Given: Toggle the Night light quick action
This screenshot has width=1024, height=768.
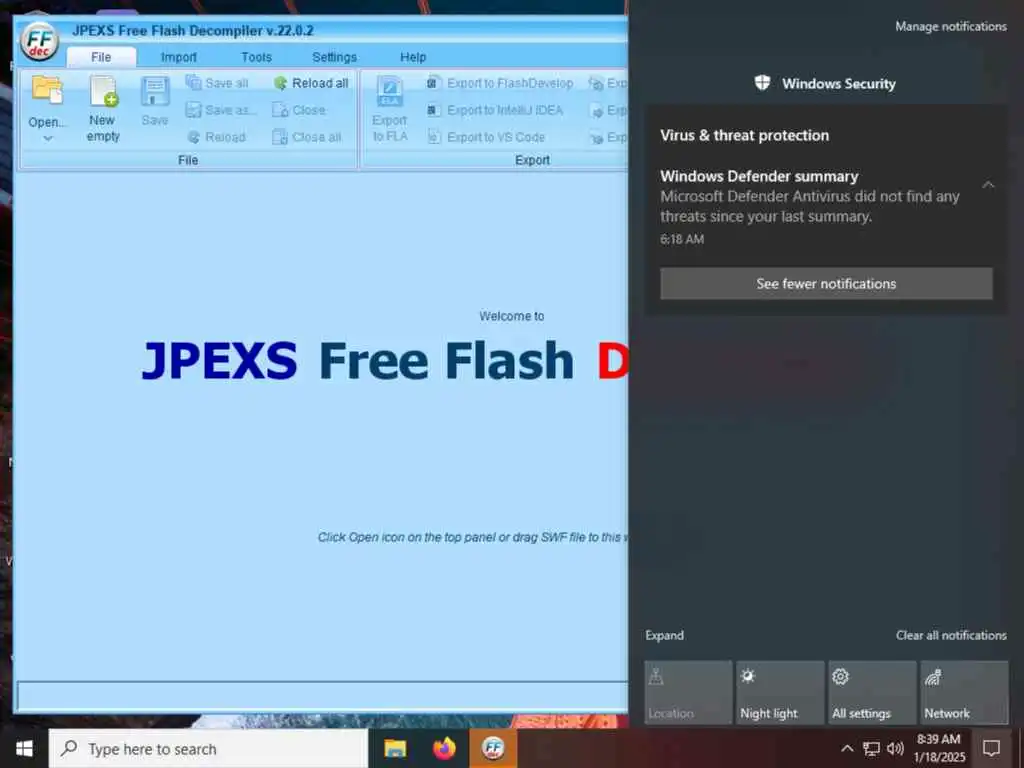Looking at the screenshot, I should pos(780,692).
